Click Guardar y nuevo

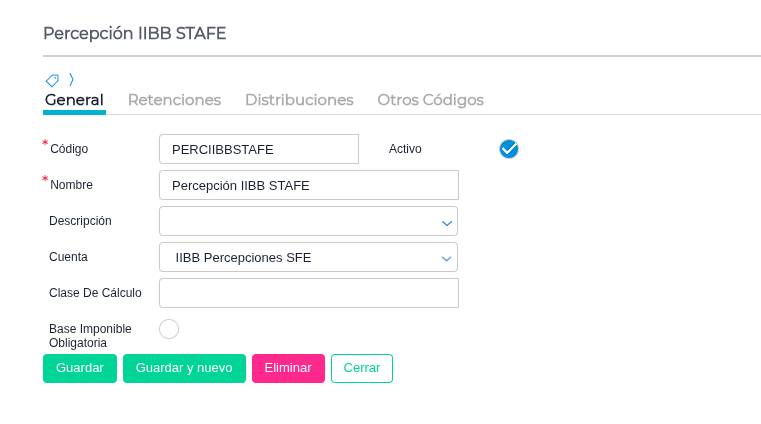(x=184, y=368)
